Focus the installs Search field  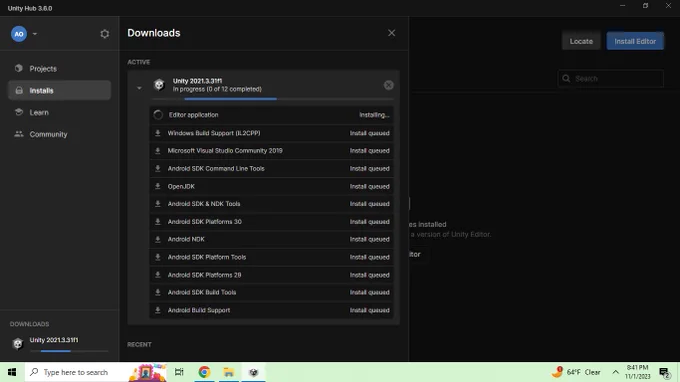tap(611, 78)
